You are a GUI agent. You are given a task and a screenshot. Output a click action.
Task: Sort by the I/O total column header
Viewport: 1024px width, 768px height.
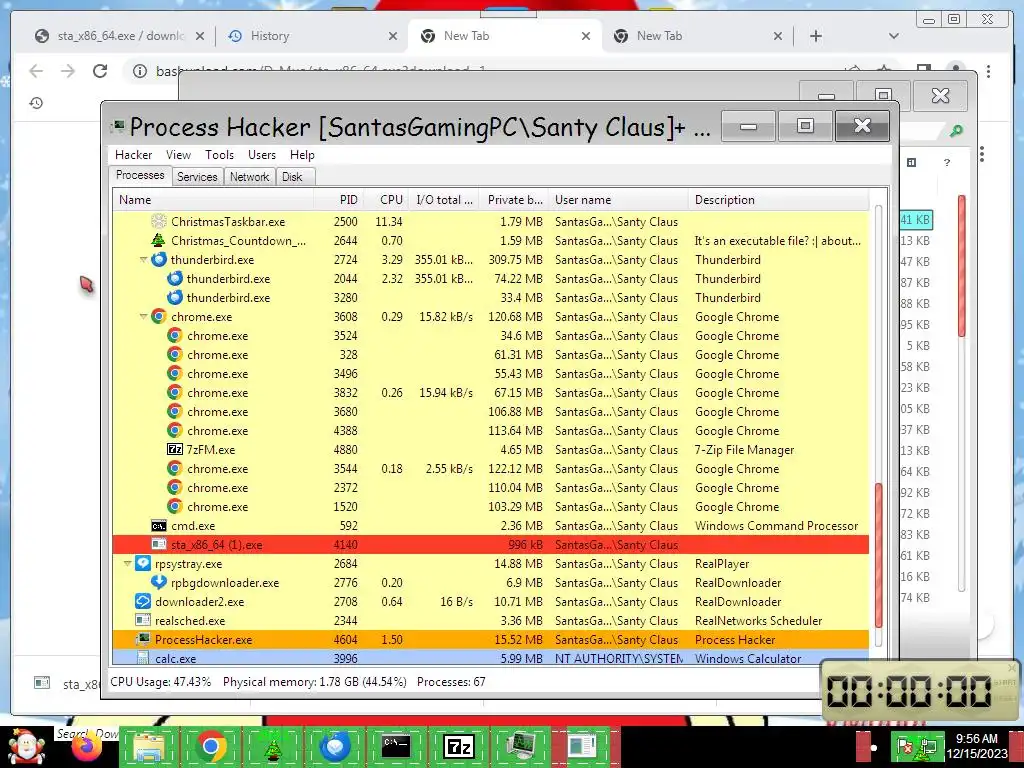pos(444,200)
